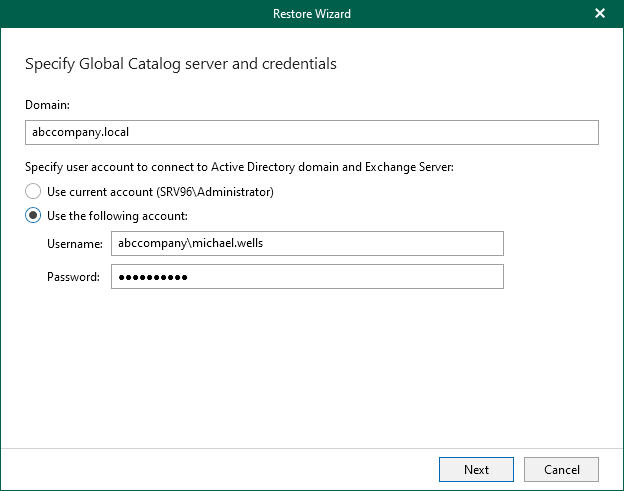Proceed with the Next button
624x491 pixels.
coord(476,469)
